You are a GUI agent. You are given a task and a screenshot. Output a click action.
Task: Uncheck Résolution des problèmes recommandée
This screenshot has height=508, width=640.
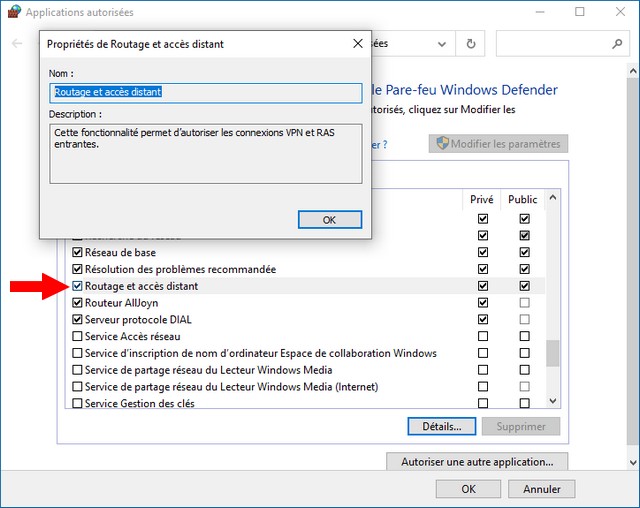click(x=77, y=269)
